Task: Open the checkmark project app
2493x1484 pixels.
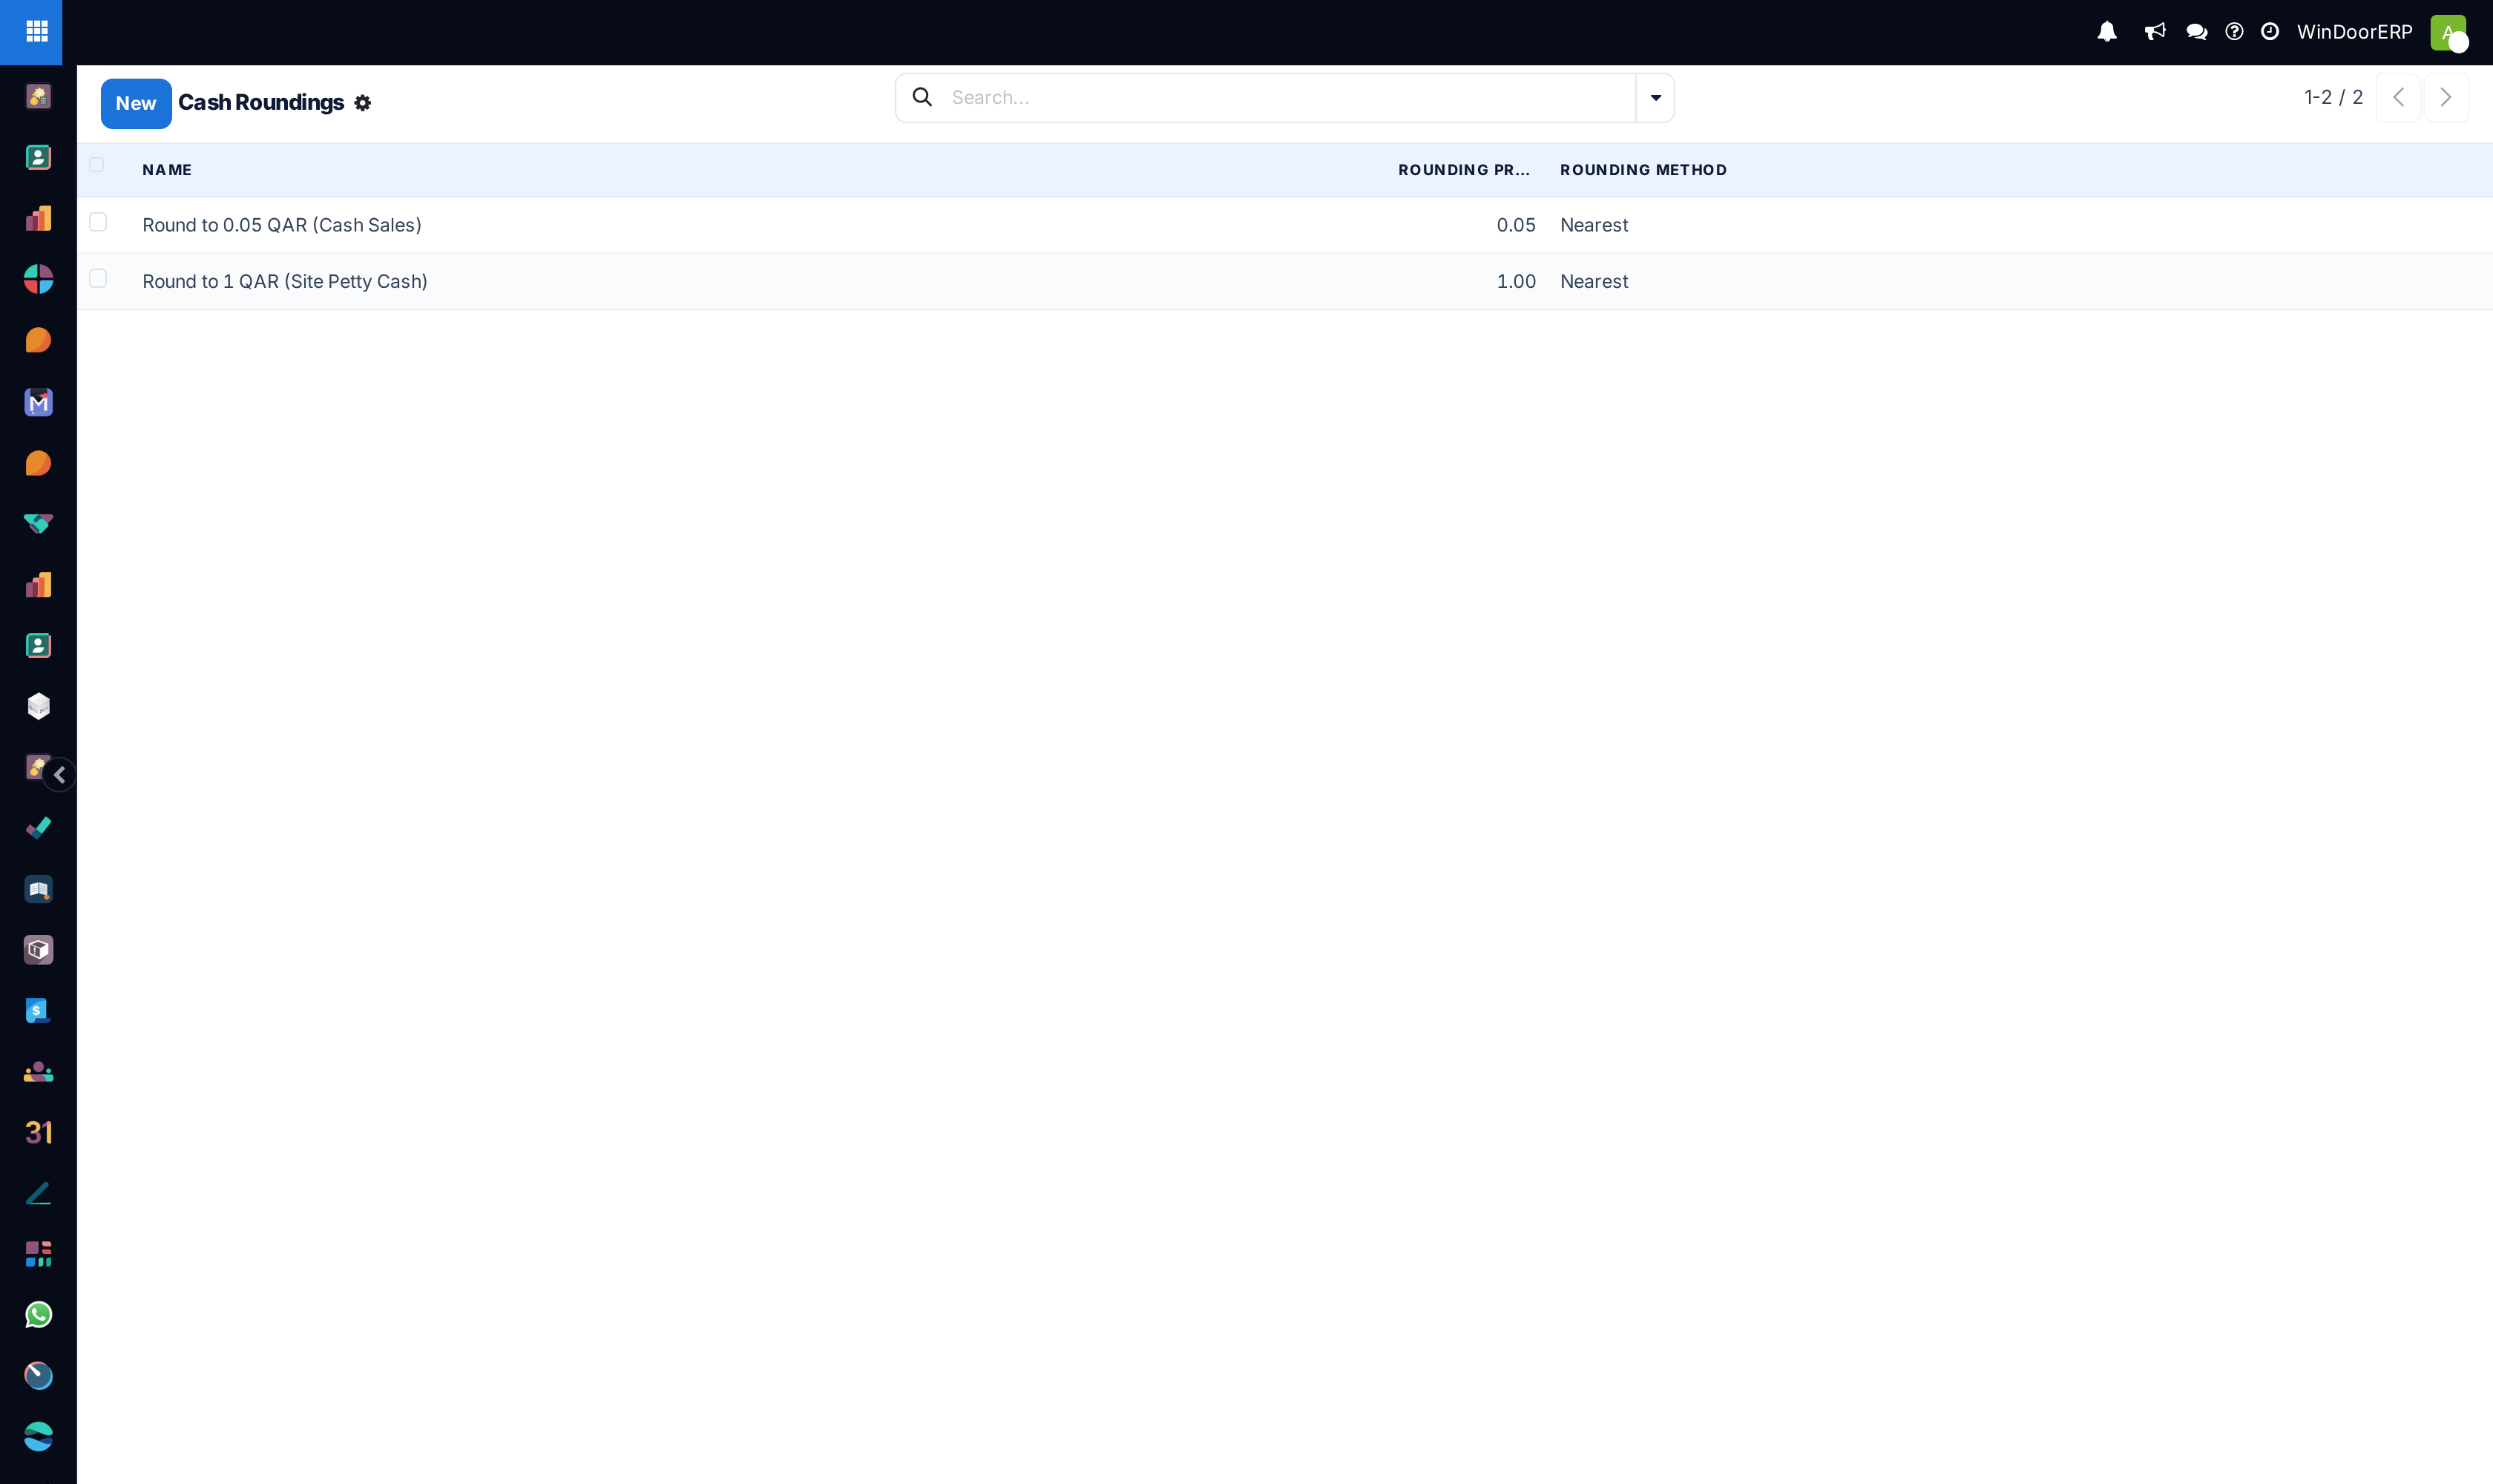Action: 38,828
